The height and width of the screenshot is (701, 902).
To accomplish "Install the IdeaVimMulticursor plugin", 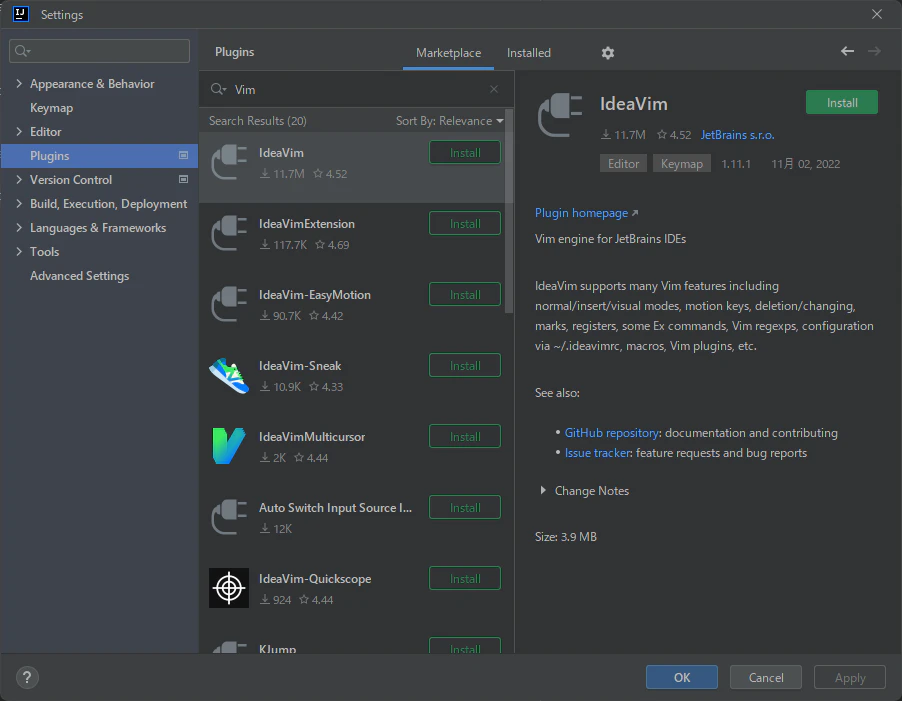I will tap(465, 436).
